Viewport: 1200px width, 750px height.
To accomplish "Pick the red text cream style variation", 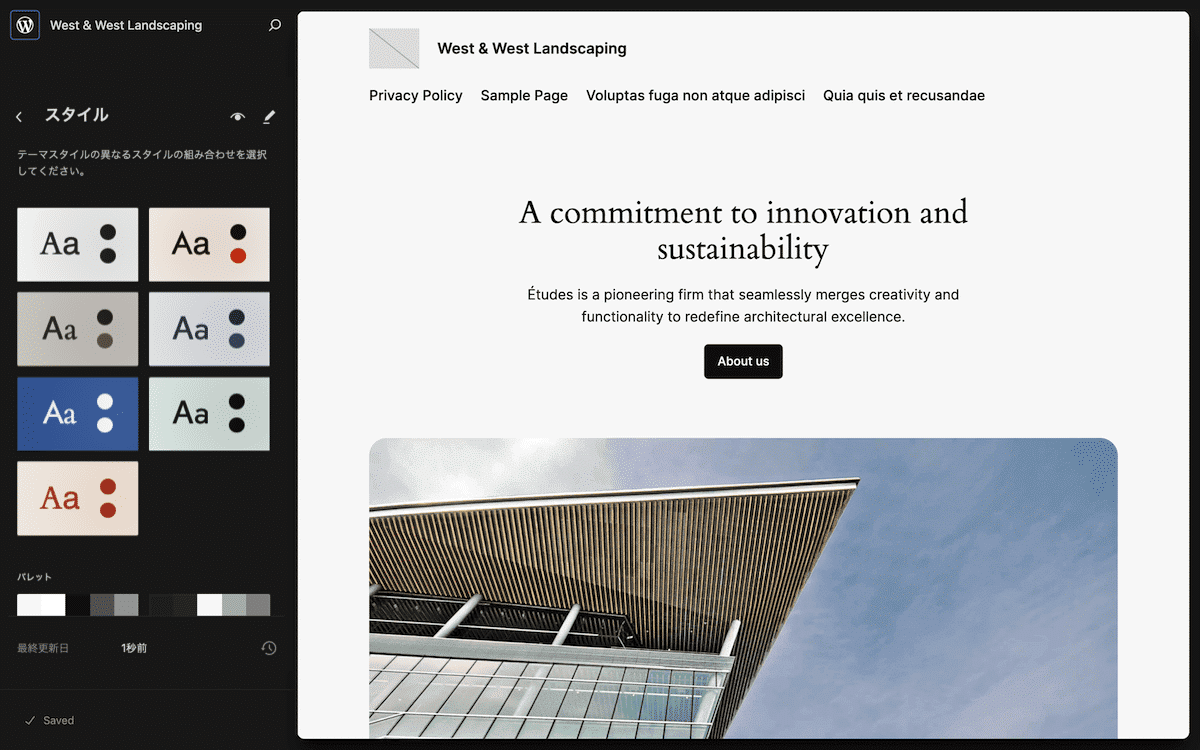I will pos(78,498).
